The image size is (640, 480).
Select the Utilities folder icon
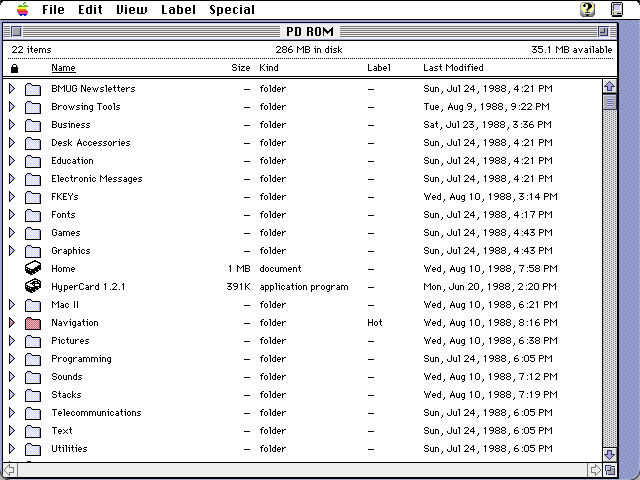click(x=33, y=449)
